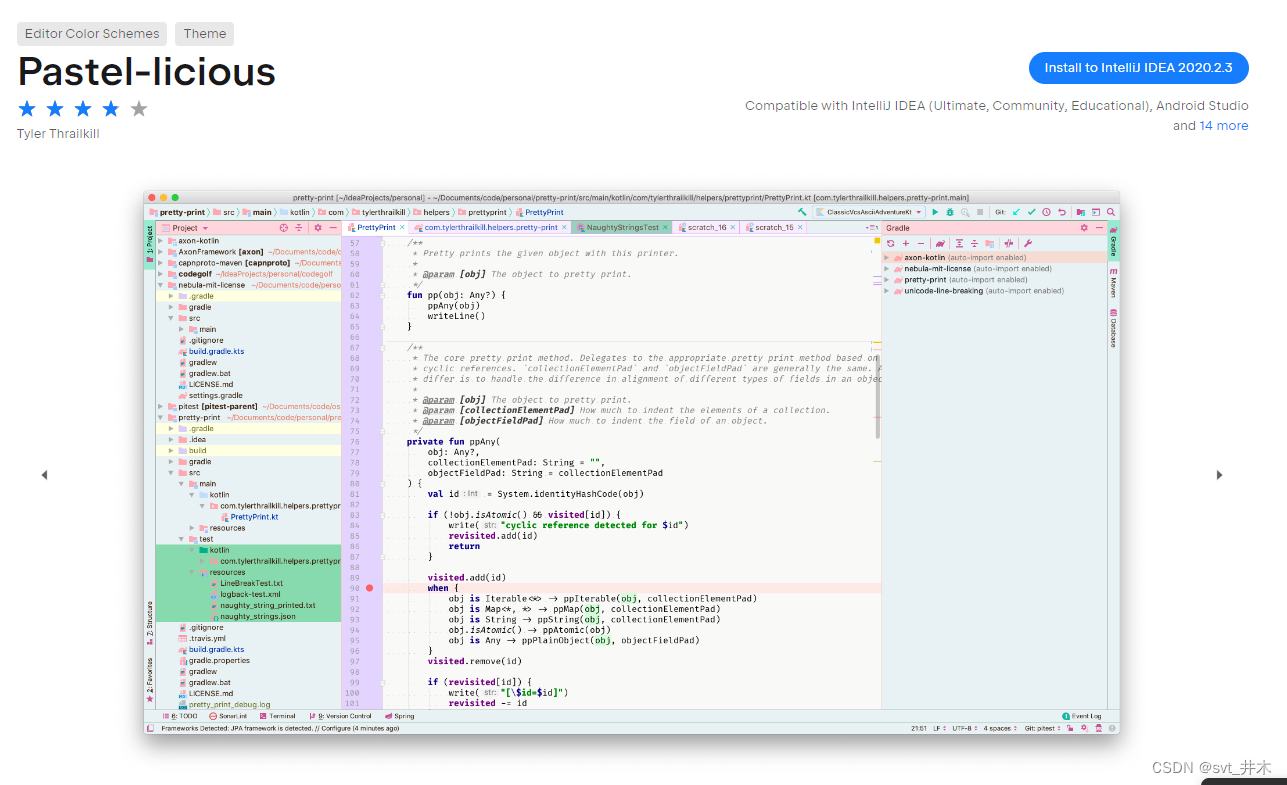
Task: Close the PrettyPrint editor tab
Action: pyautogui.click(x=402, y=228)
